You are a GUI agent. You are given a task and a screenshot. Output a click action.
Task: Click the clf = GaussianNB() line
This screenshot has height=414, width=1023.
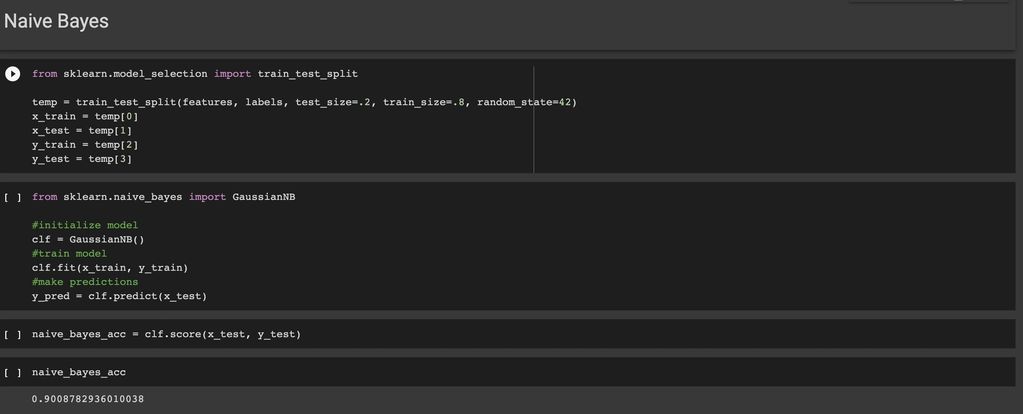pyautogui.click(x=88, y=239)
